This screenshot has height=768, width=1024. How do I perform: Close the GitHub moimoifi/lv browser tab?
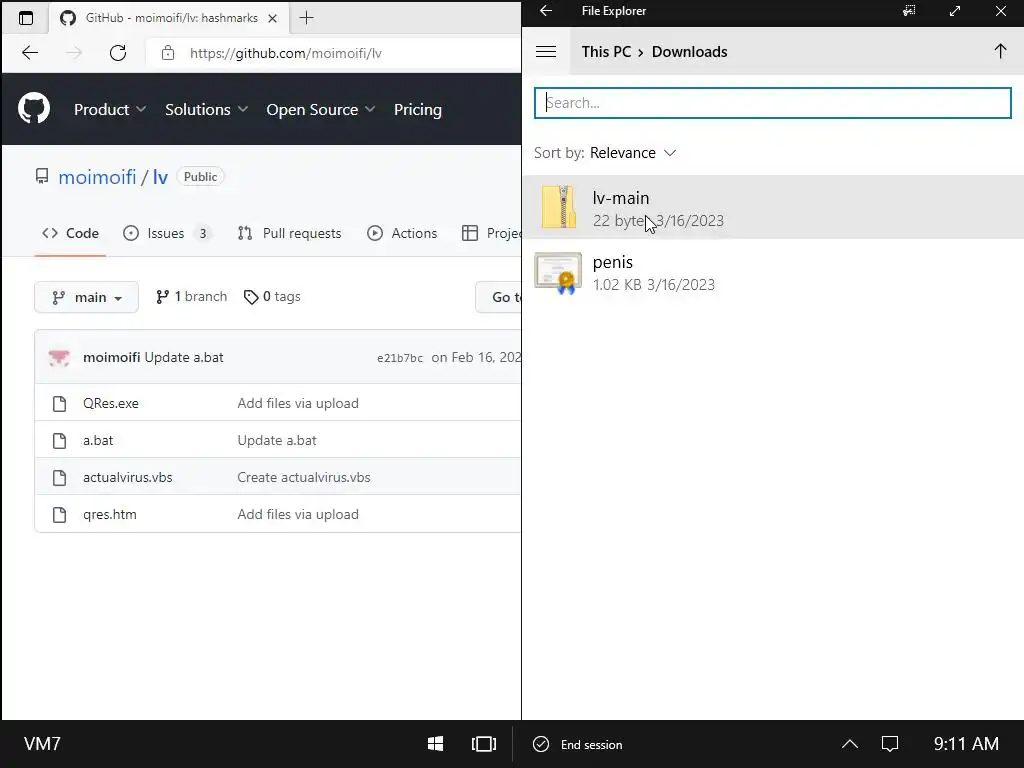273,18
